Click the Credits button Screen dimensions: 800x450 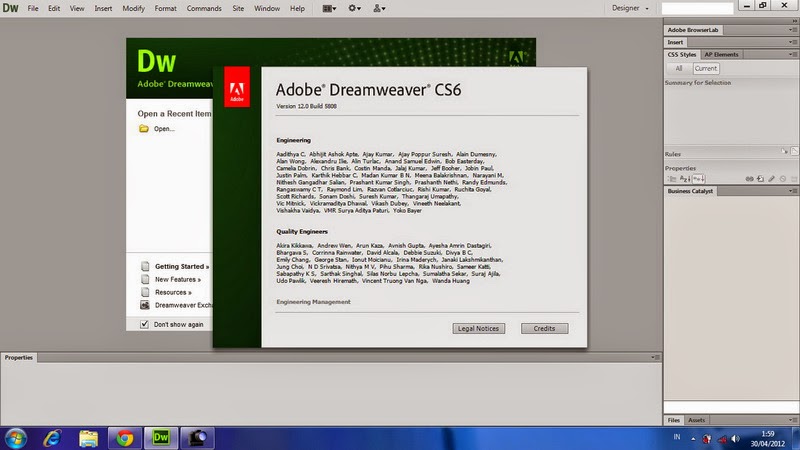point(544,329)
